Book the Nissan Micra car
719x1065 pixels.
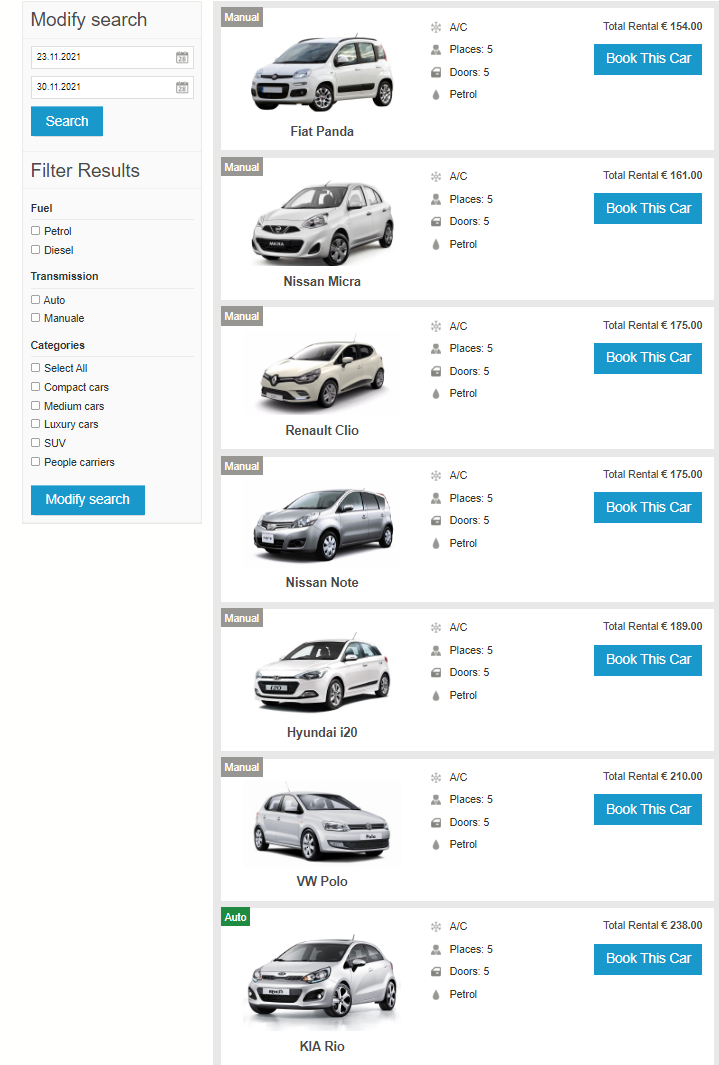coord(648,209)
